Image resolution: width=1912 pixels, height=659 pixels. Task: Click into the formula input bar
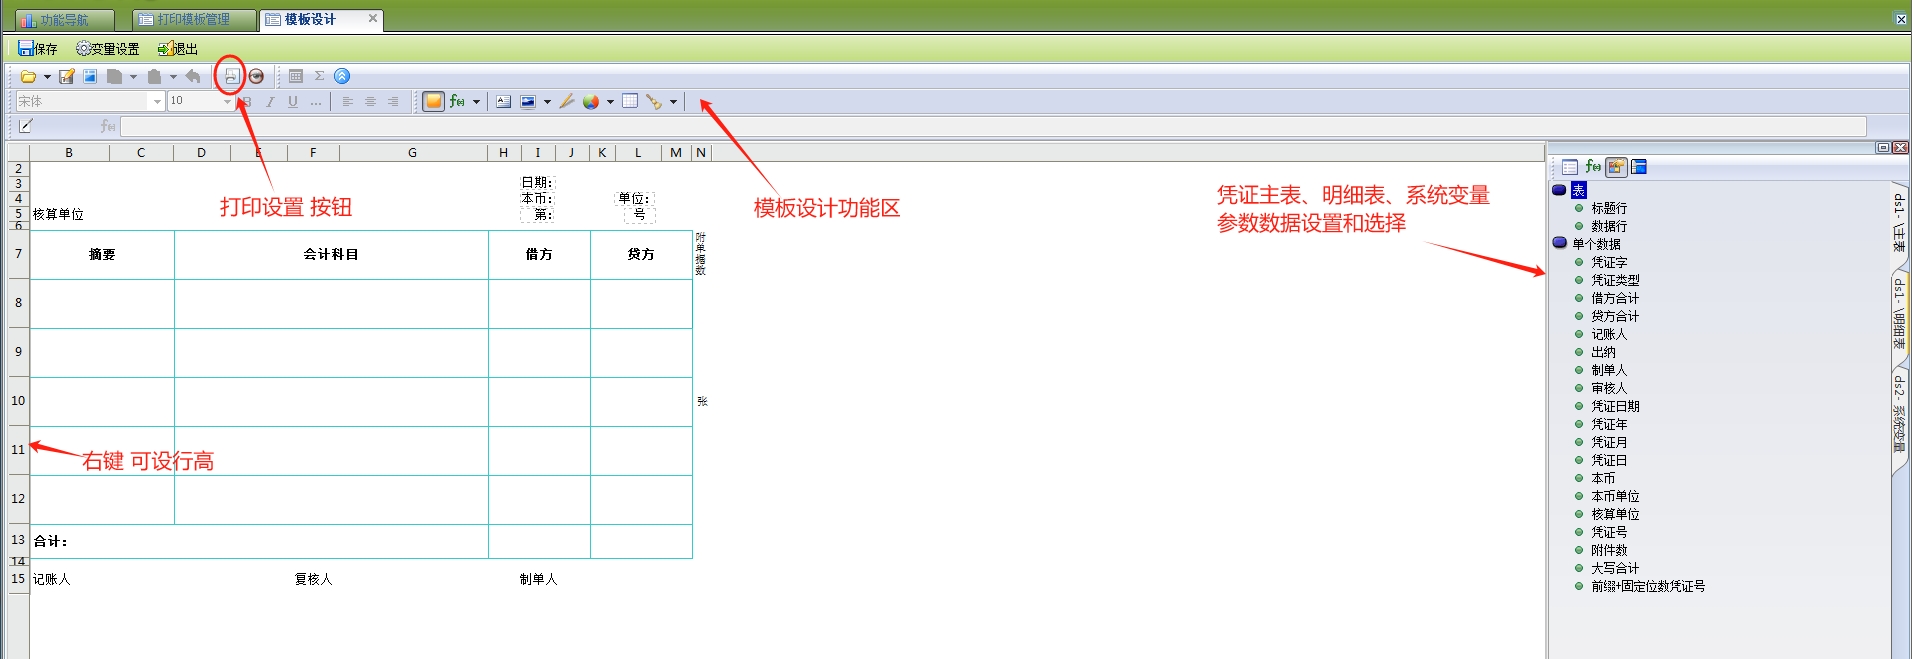(x=993, y=126)
